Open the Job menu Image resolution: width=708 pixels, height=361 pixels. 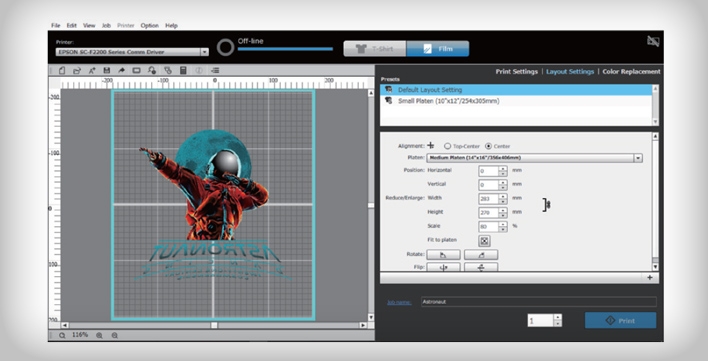point(106,26)
